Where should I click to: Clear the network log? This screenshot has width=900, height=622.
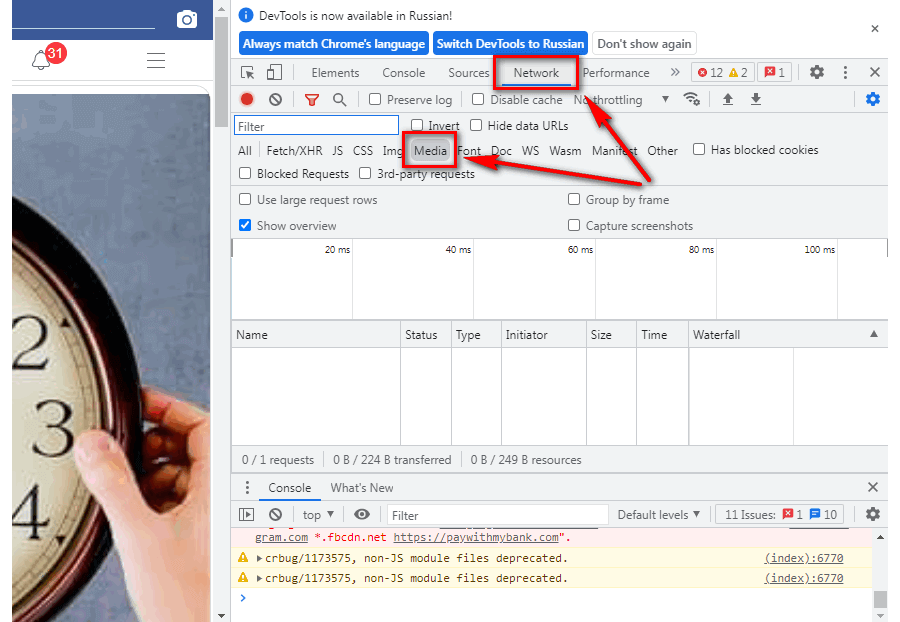(275, 99)
